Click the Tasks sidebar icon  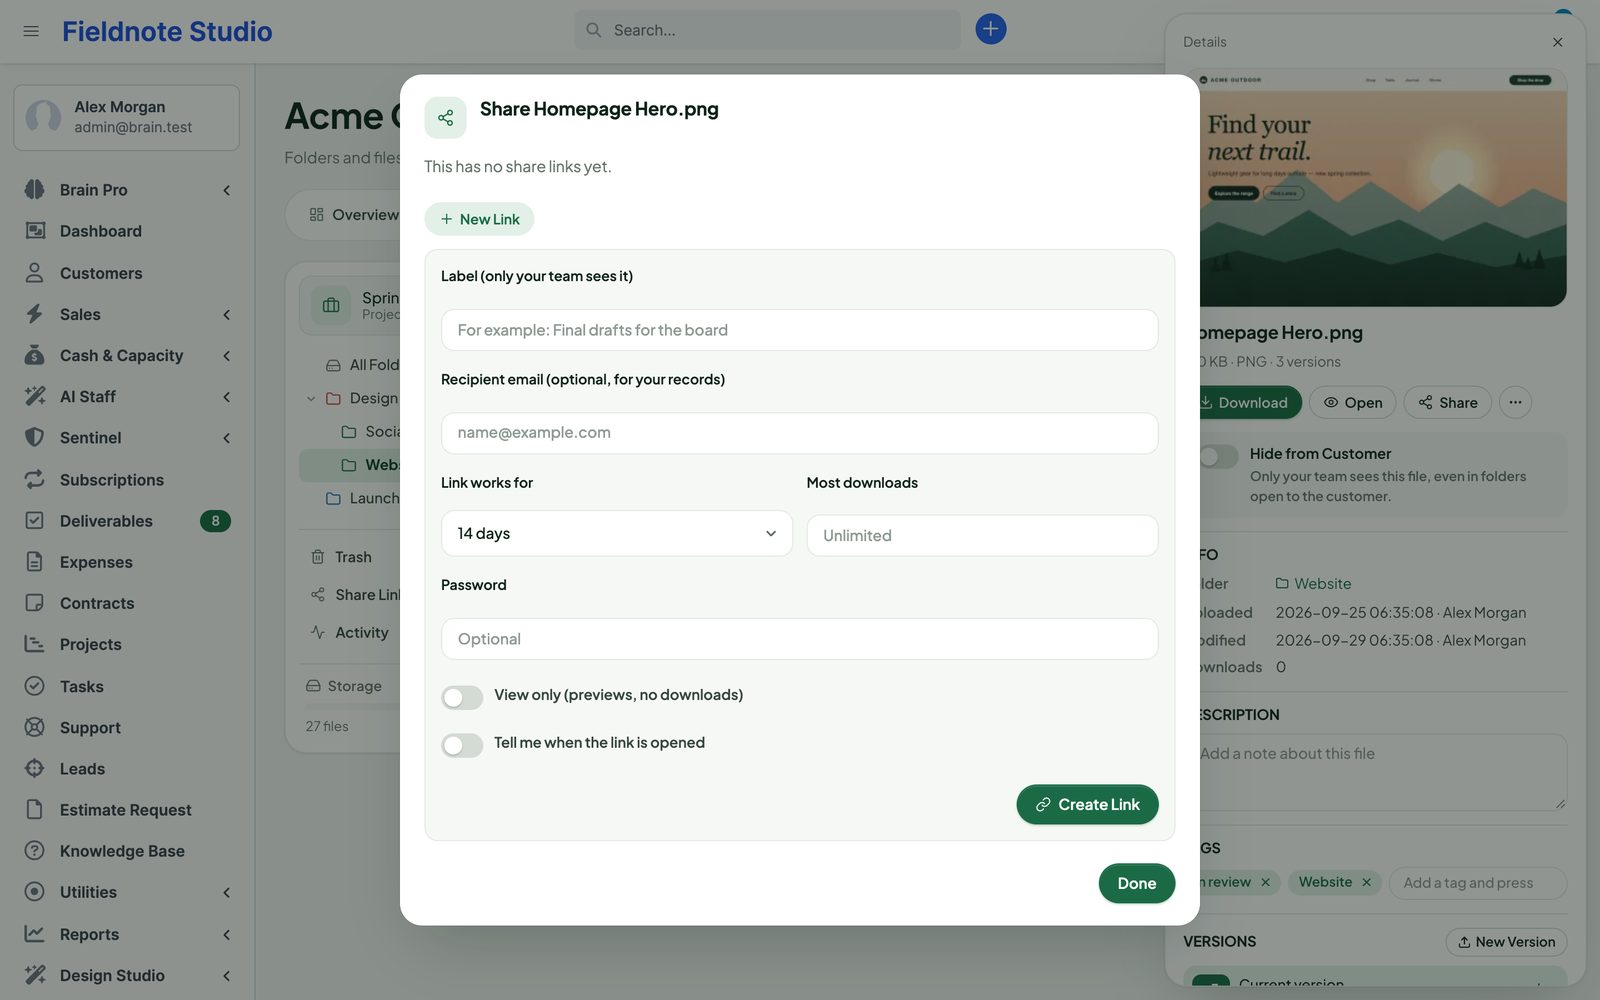coord(35,686)
